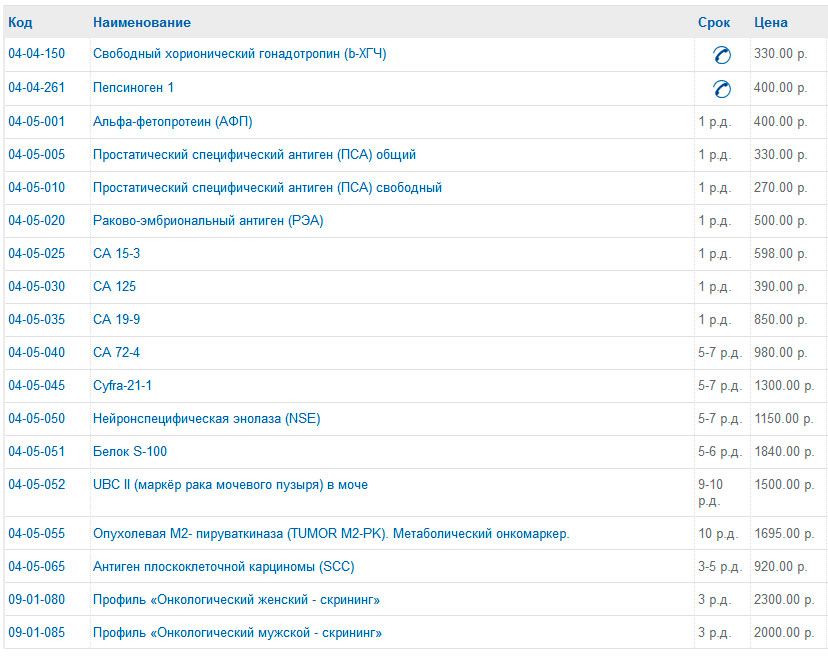Open Антиген плоскоклеточной карциномы (SCC)
The width and height of the screenshot is (828, 656).
tap(223, 567)
